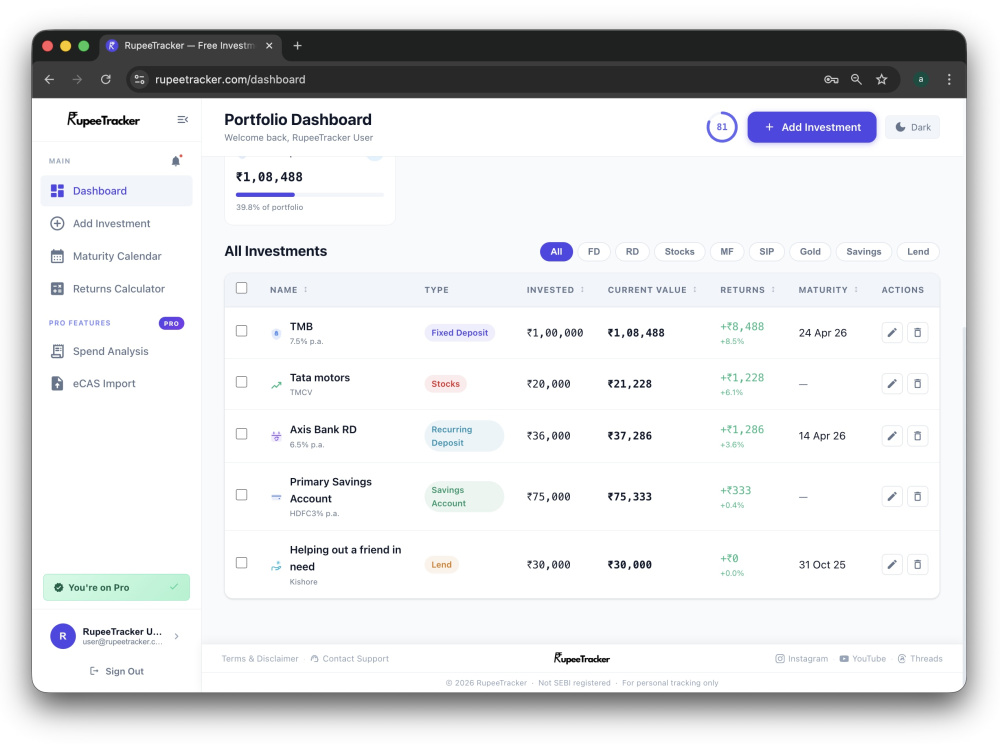The image size is (1000, 750).
Task: Sort the table by Returns column
Action: [x=747, y=290]
